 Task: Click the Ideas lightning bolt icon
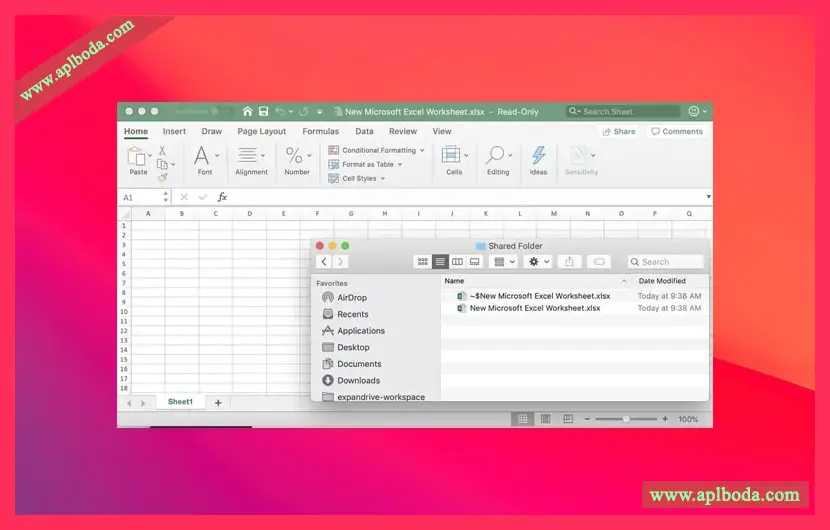538,155
